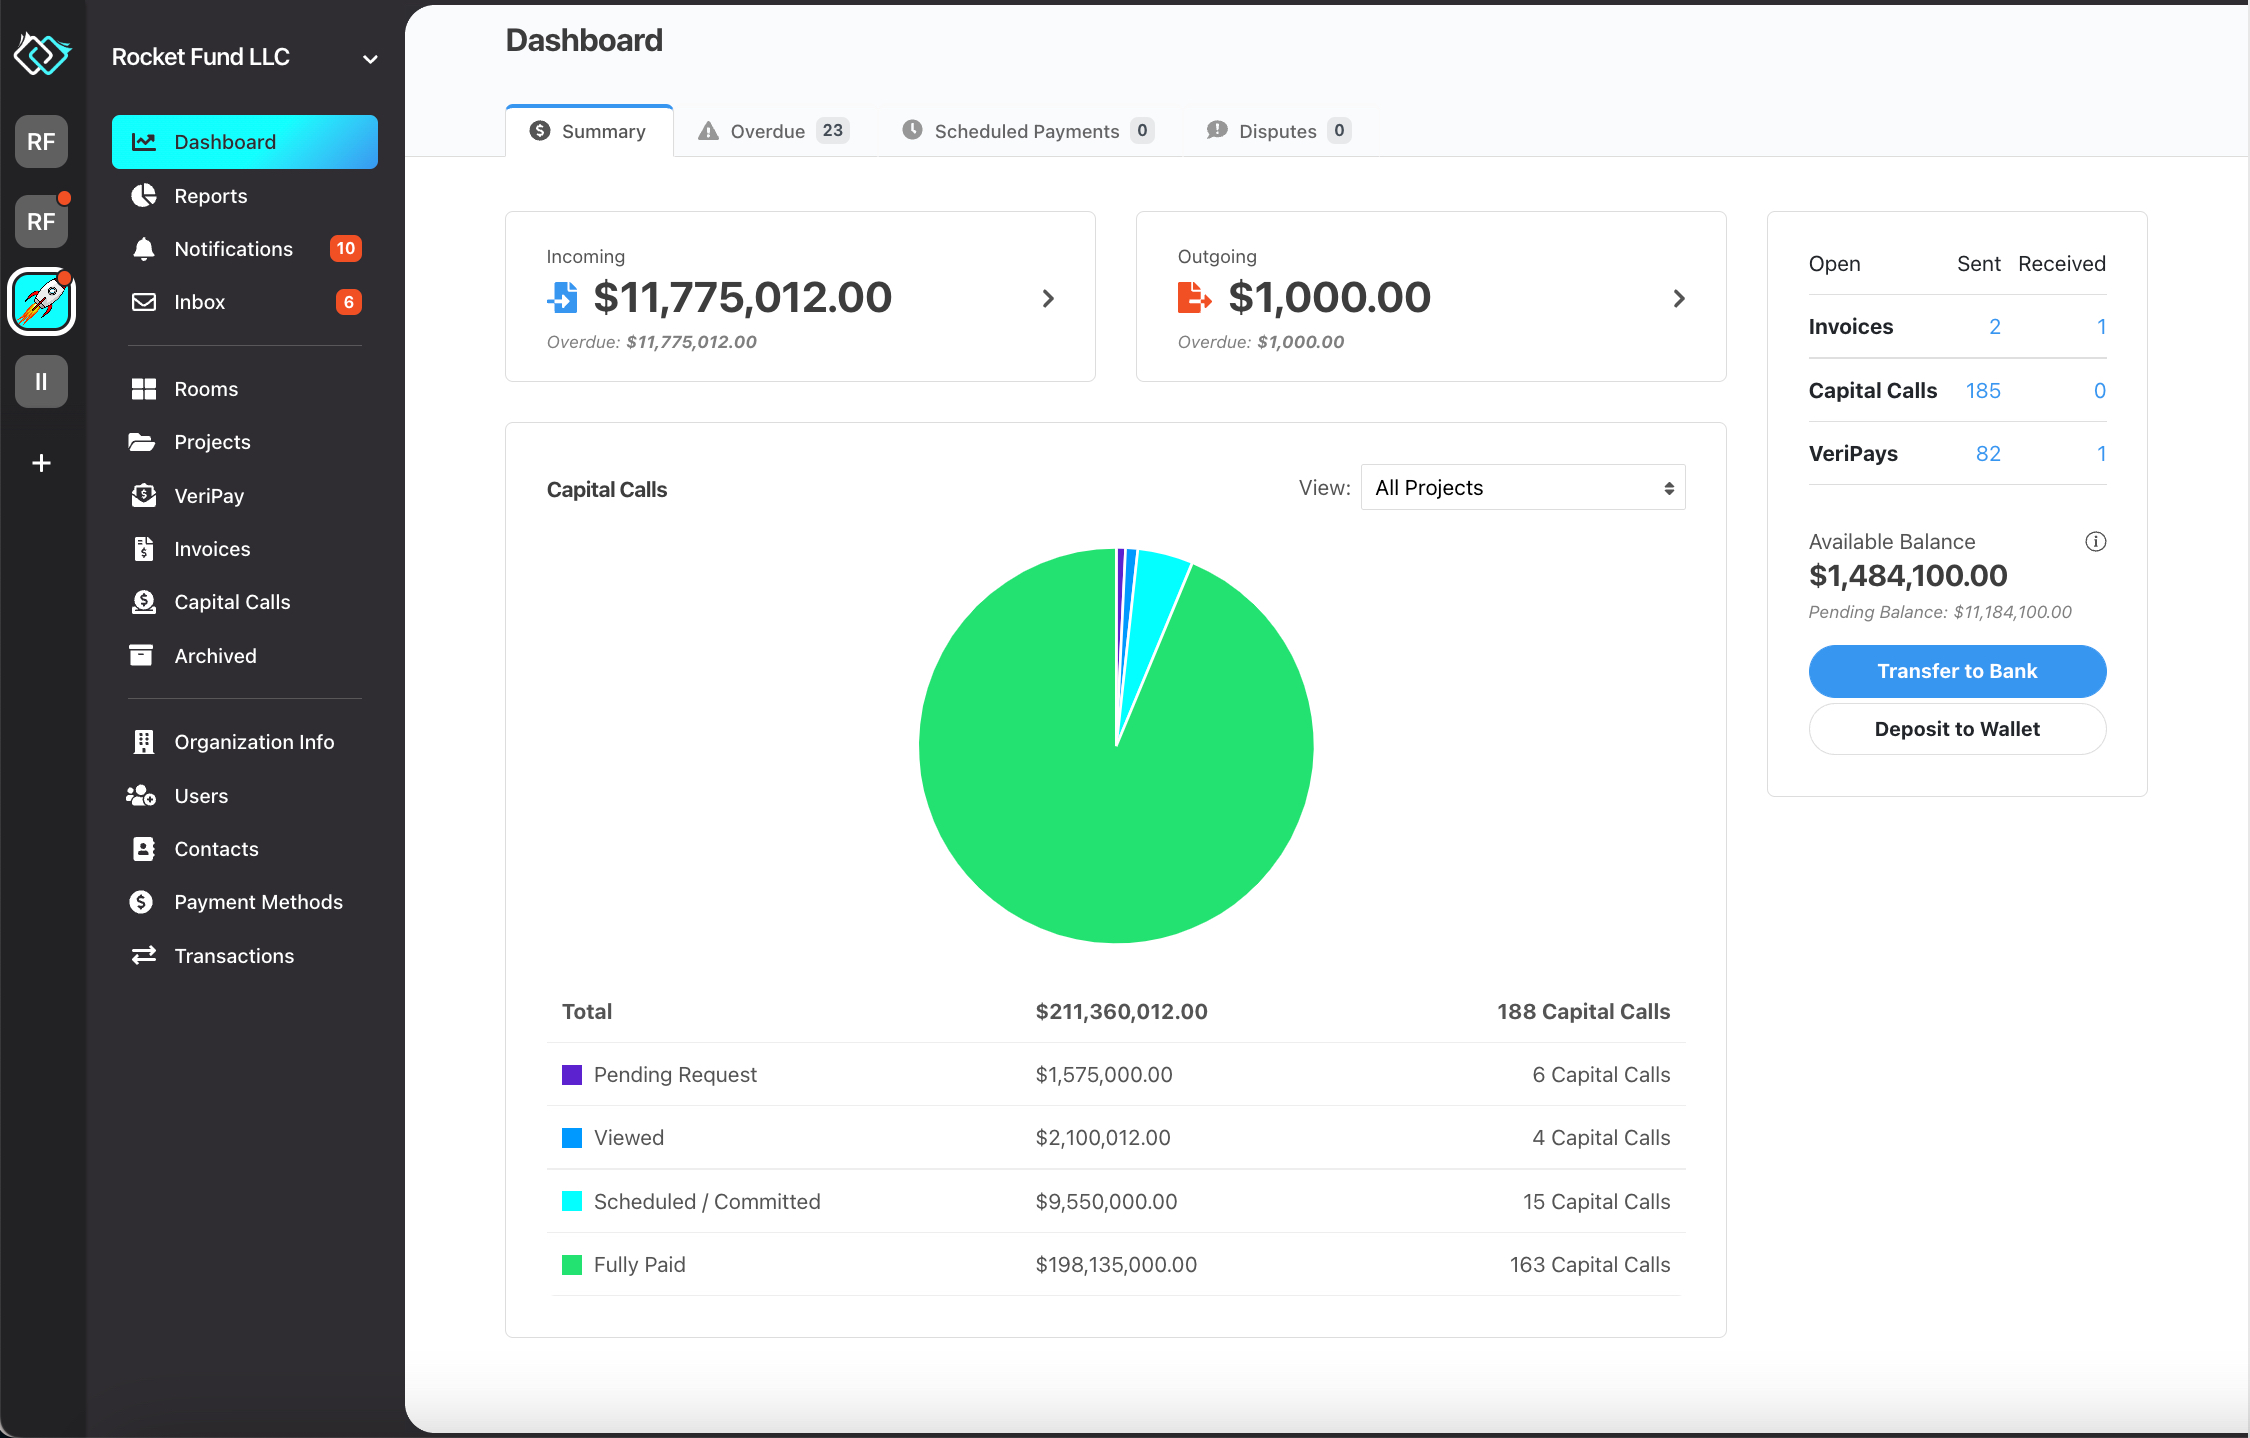Switch to the Overdue tab
Viewport: 2250px width, 1438px height.
768,130
